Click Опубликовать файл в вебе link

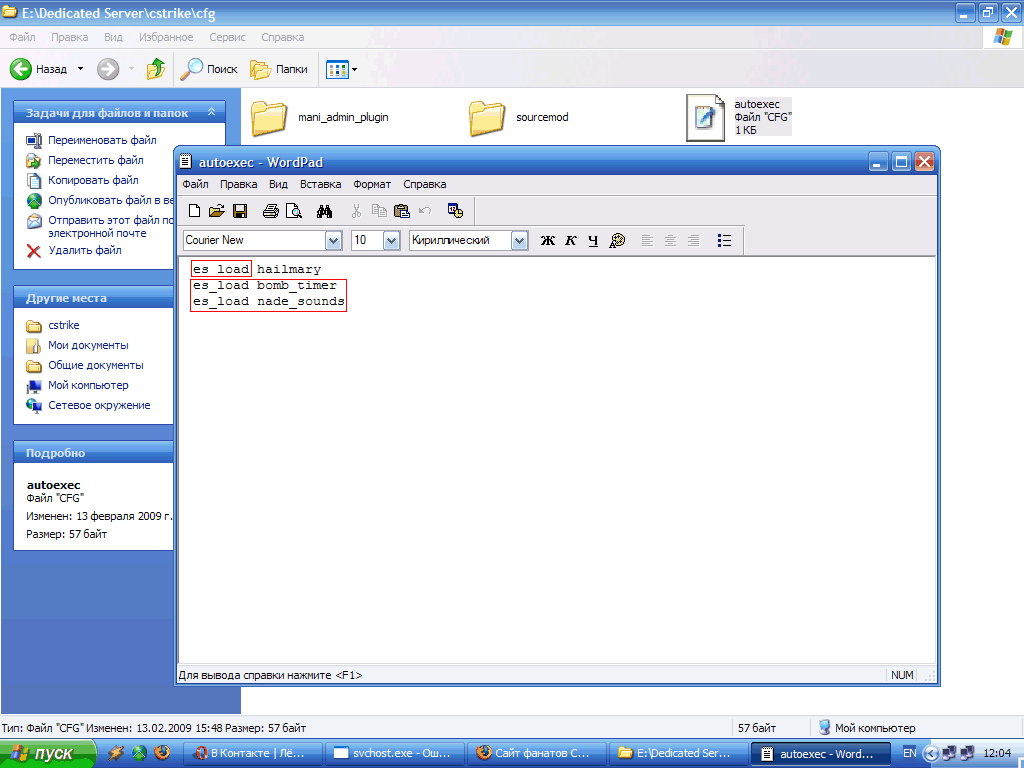tap(111, 200)
